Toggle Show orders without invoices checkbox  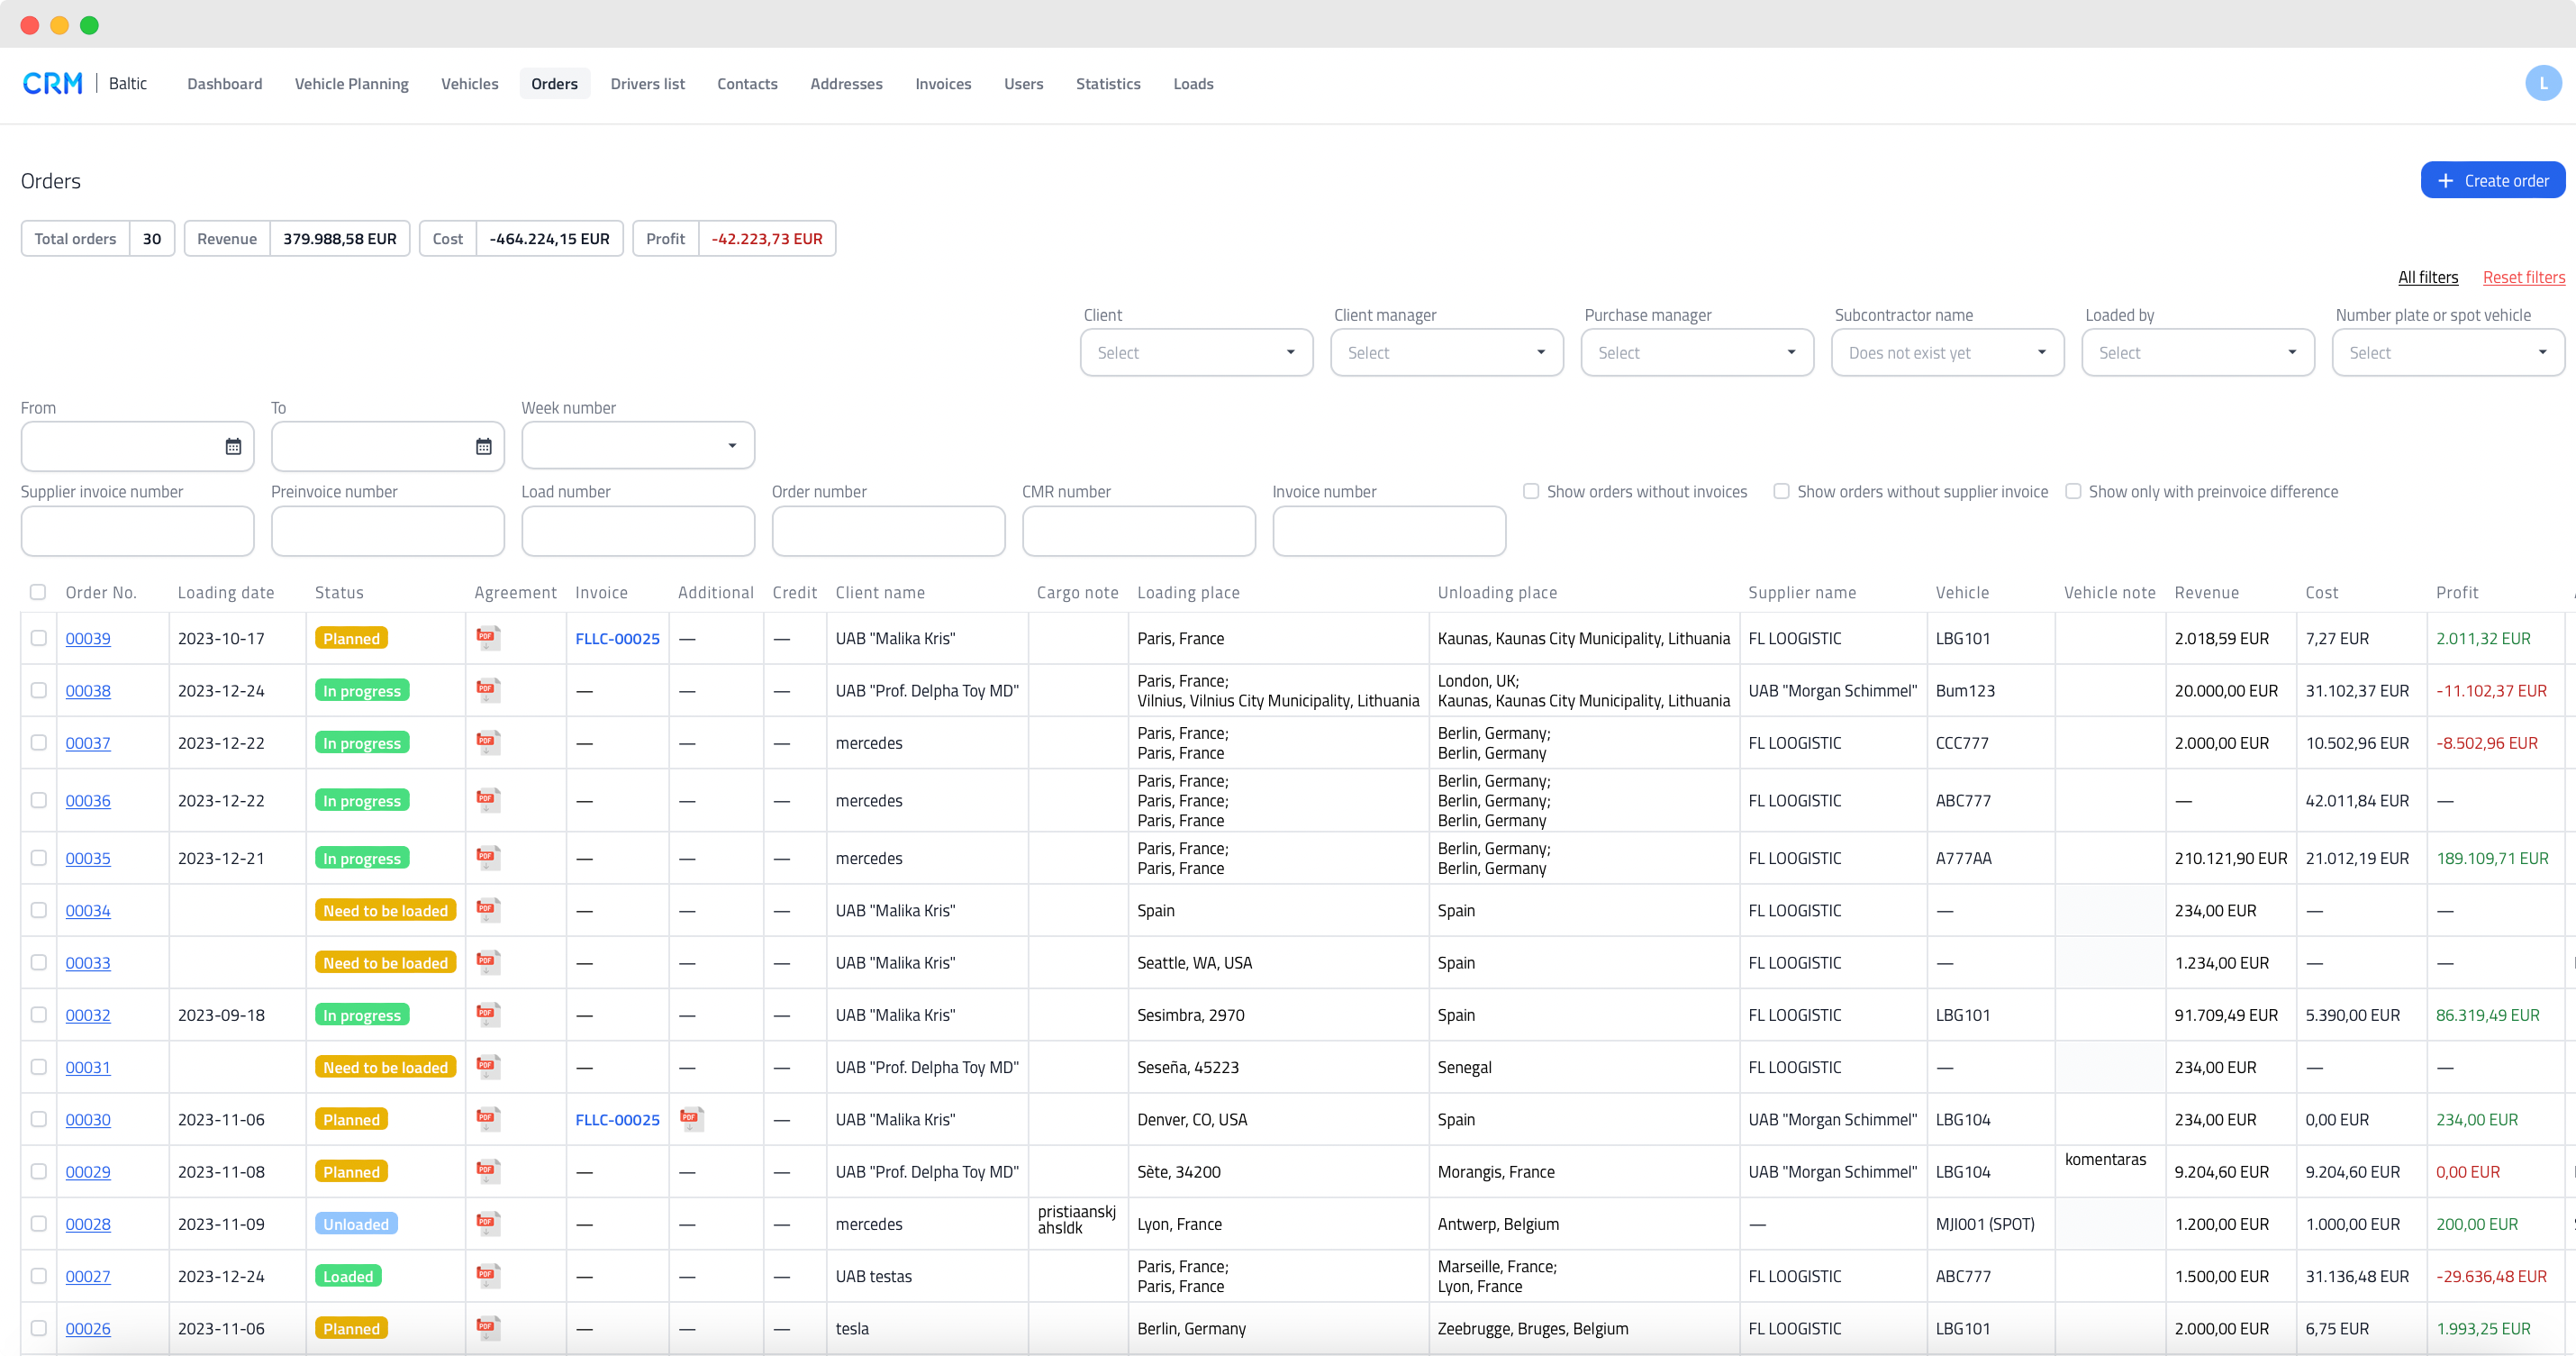click(1530, 492)
